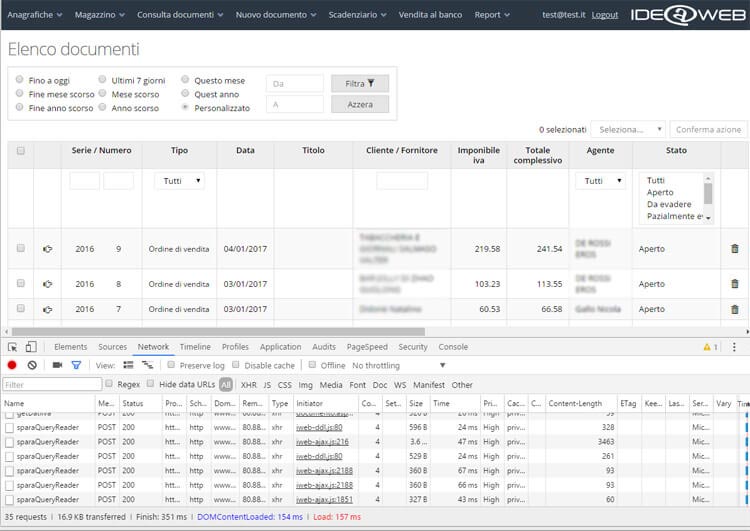Image resolution: width=750 pixels, height=531 pixels.
Task: Open the iweb-ajax.js:216 initiator link
Action: [322, 442]
